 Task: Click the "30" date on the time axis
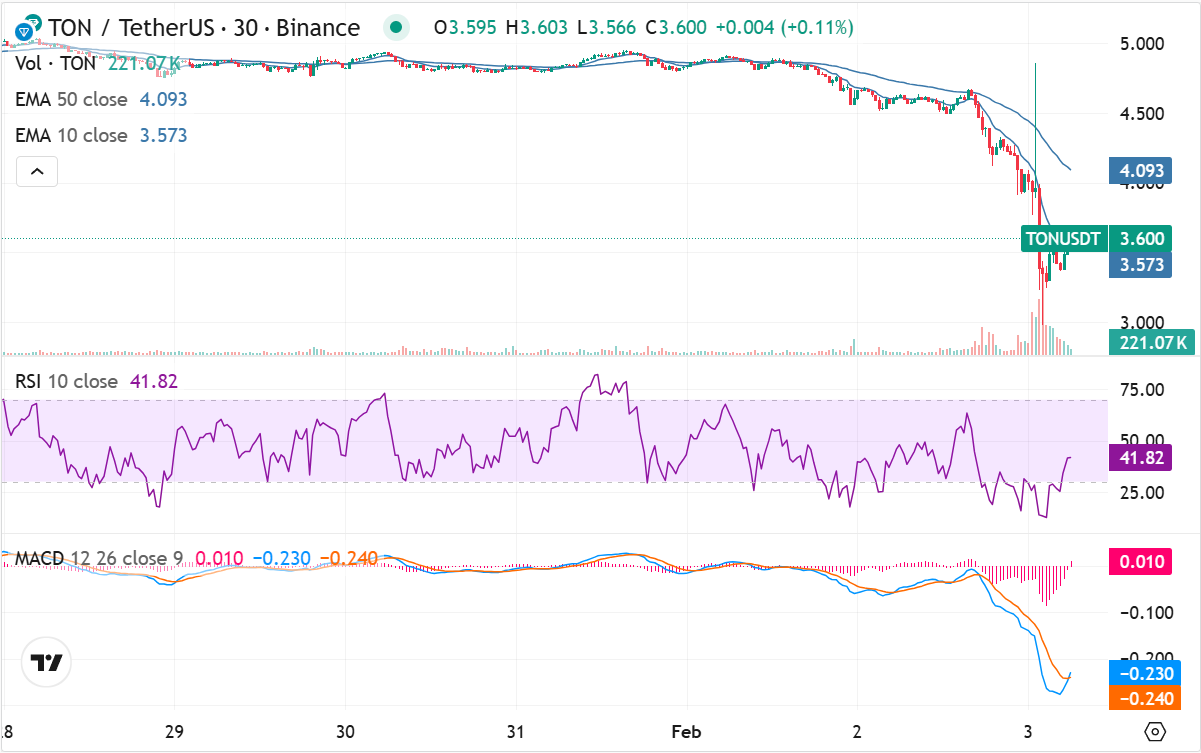click(346, 731)
